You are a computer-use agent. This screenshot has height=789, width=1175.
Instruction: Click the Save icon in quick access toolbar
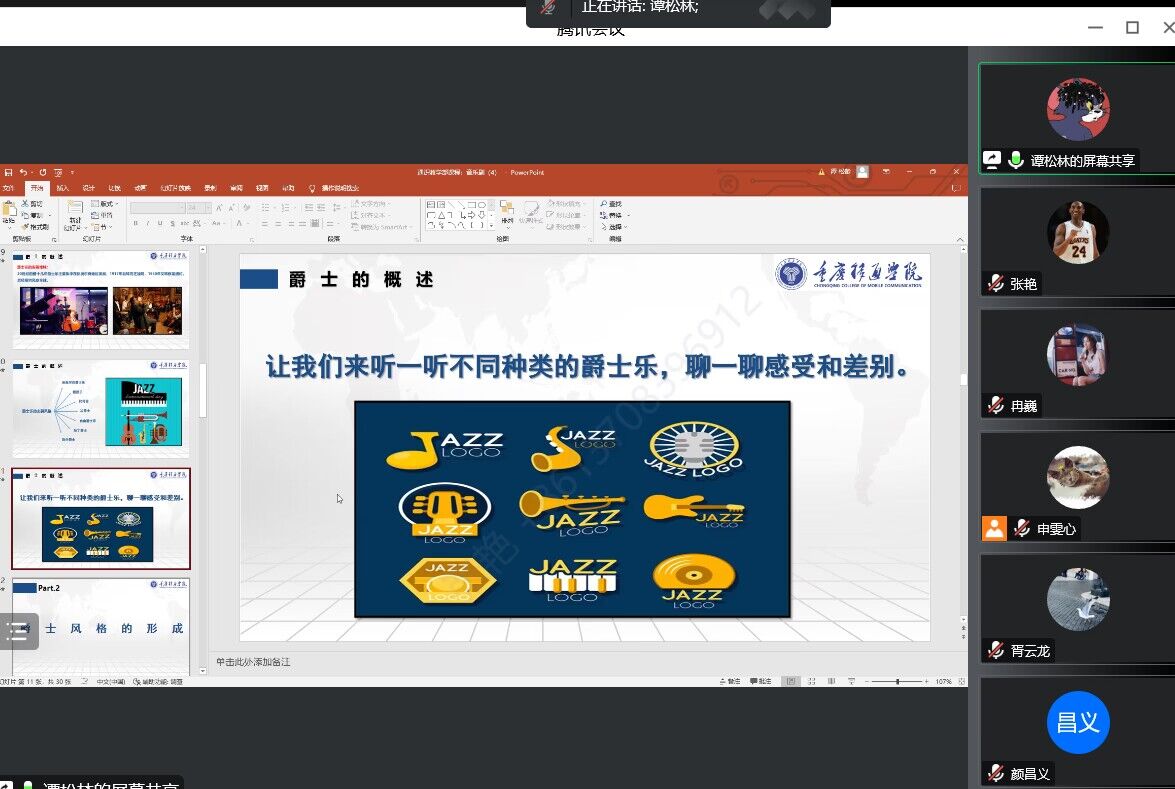8,172
